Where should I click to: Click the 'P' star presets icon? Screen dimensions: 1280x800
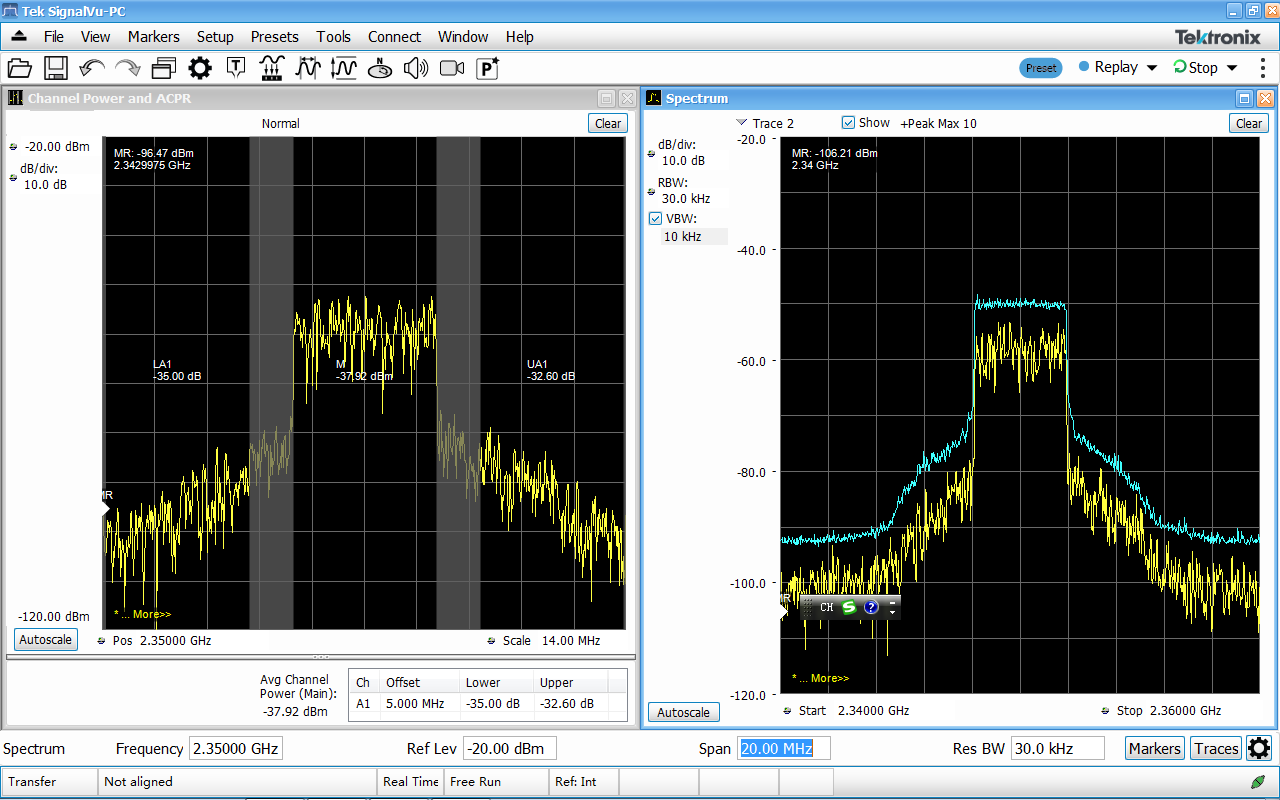pyautogui.click(x=488, y=68)
